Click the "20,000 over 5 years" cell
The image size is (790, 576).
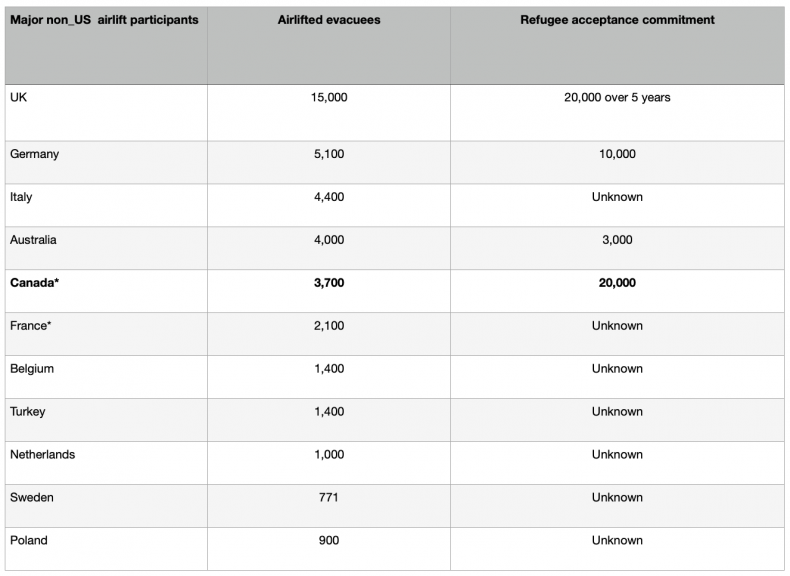617,98
